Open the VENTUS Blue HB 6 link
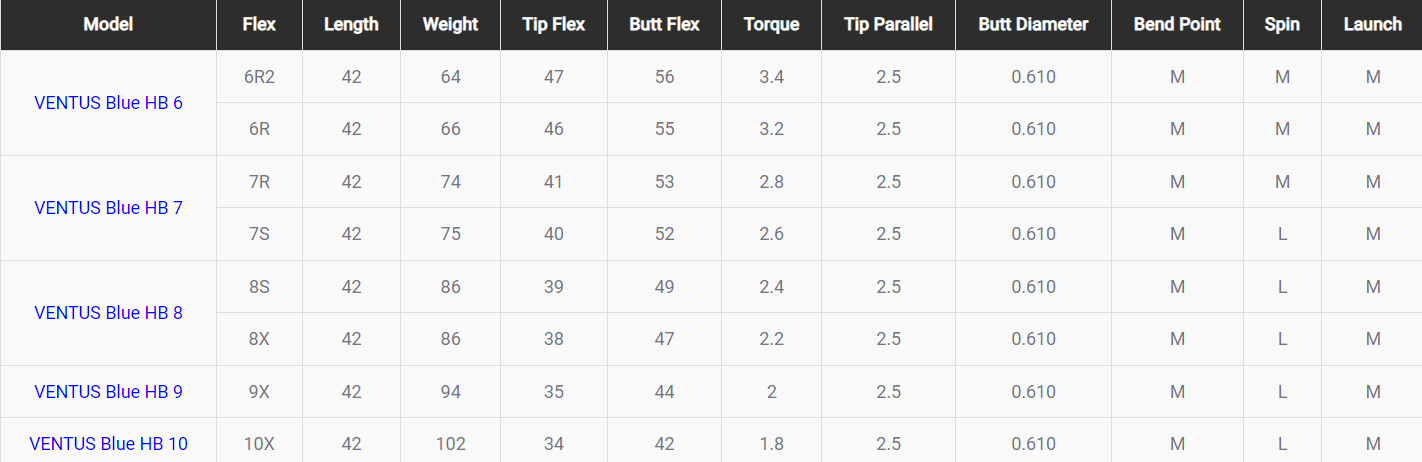The image size is (1422, 462). point(108,103)
